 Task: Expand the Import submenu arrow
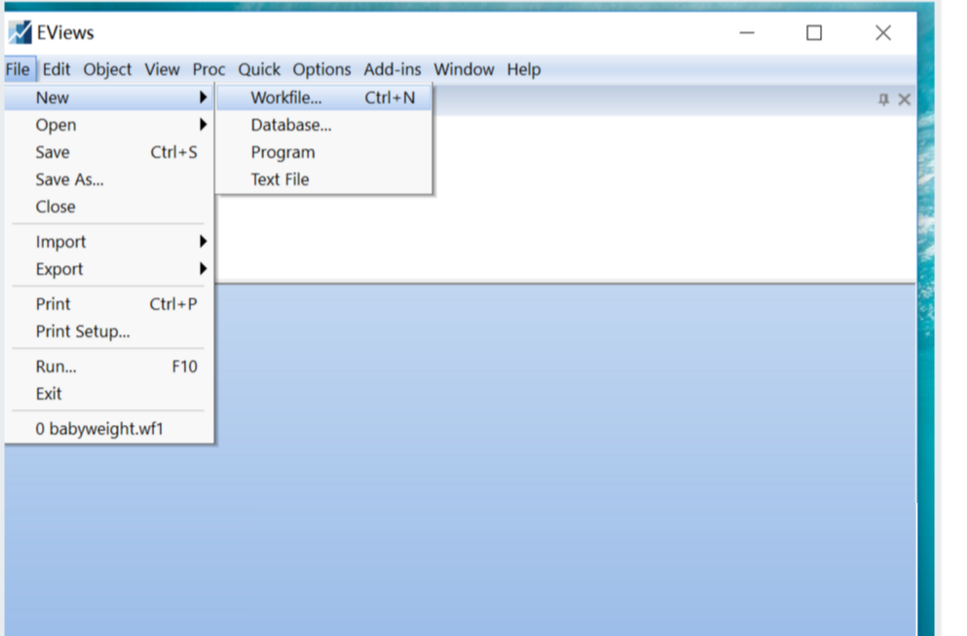pyautogui.click(x=203, y=241)
